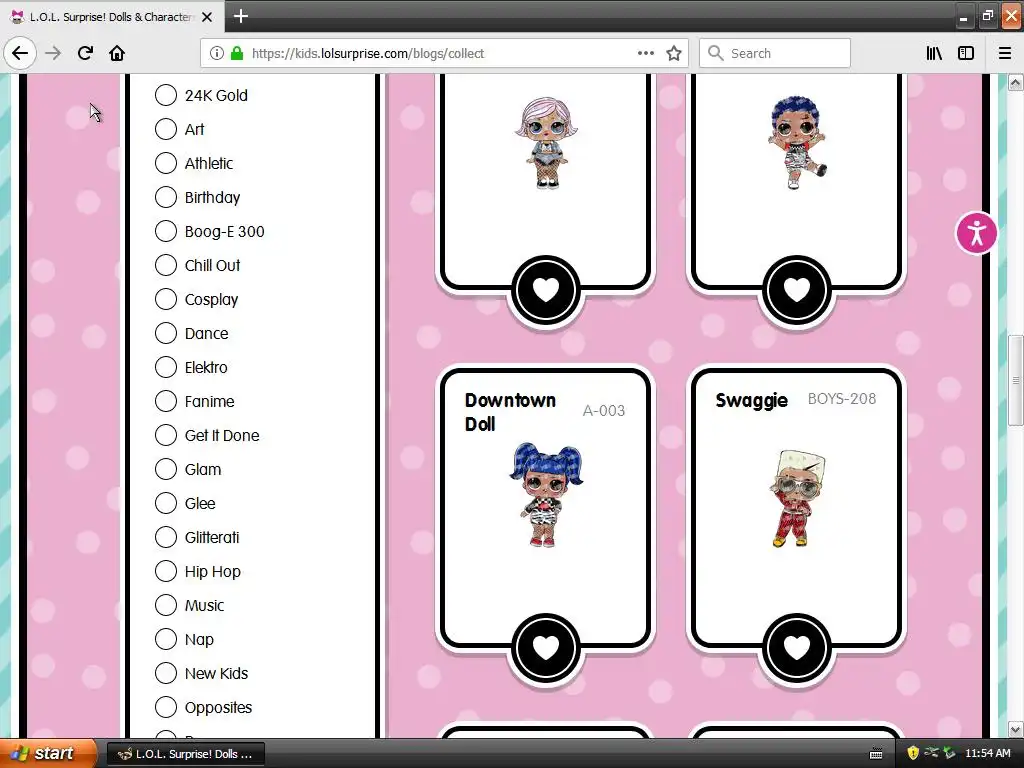Pick the Chill Out filter
The width and height of the screenshot is (1024, 768).
pos(197,265)
